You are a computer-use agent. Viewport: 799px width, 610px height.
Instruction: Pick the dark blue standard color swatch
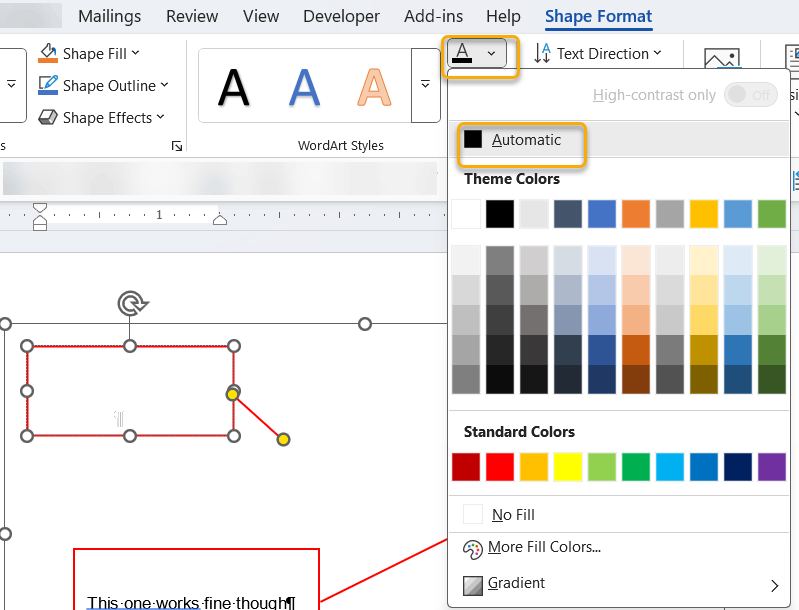click(738, 467)
